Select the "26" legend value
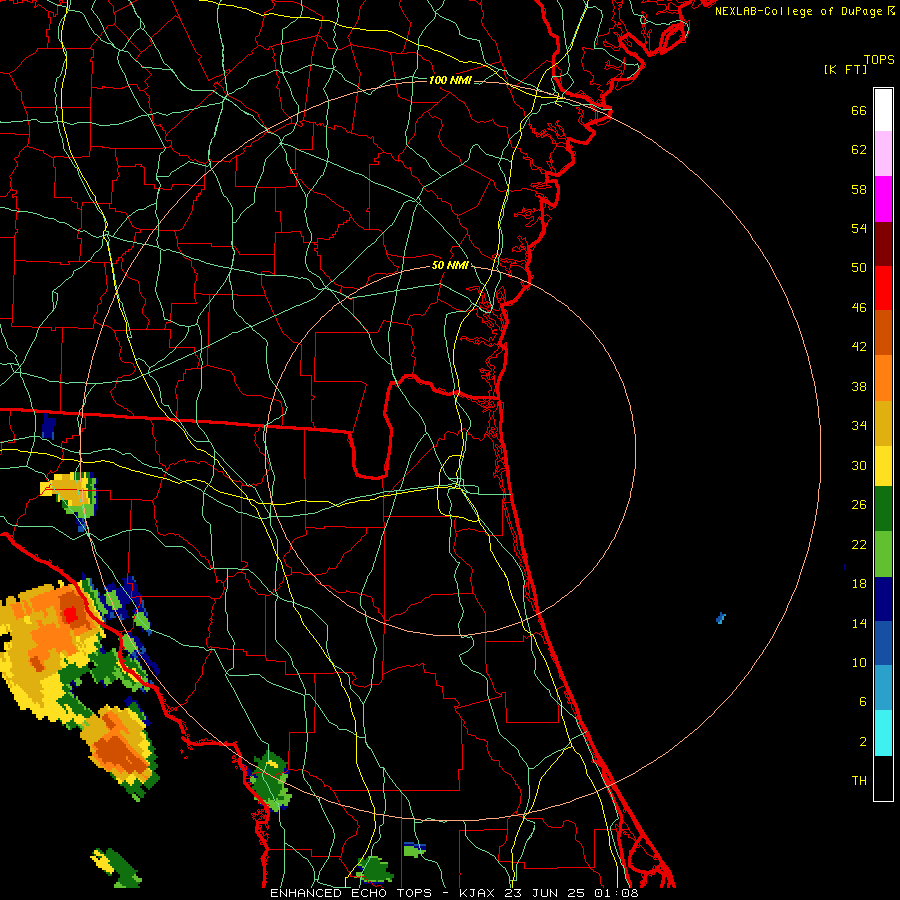900x900 pixels. (x=859, y=505)
